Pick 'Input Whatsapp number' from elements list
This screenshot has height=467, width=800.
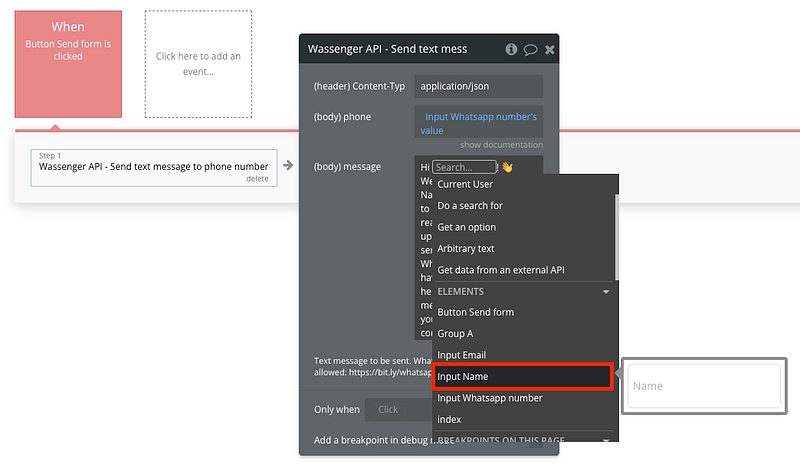pos(490,398)
